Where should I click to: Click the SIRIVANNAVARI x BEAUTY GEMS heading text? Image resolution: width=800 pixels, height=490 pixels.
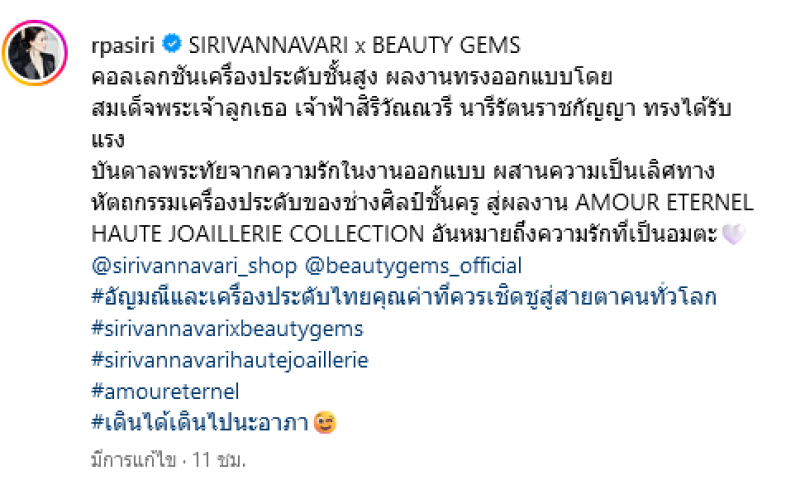[x=355, y=45]
